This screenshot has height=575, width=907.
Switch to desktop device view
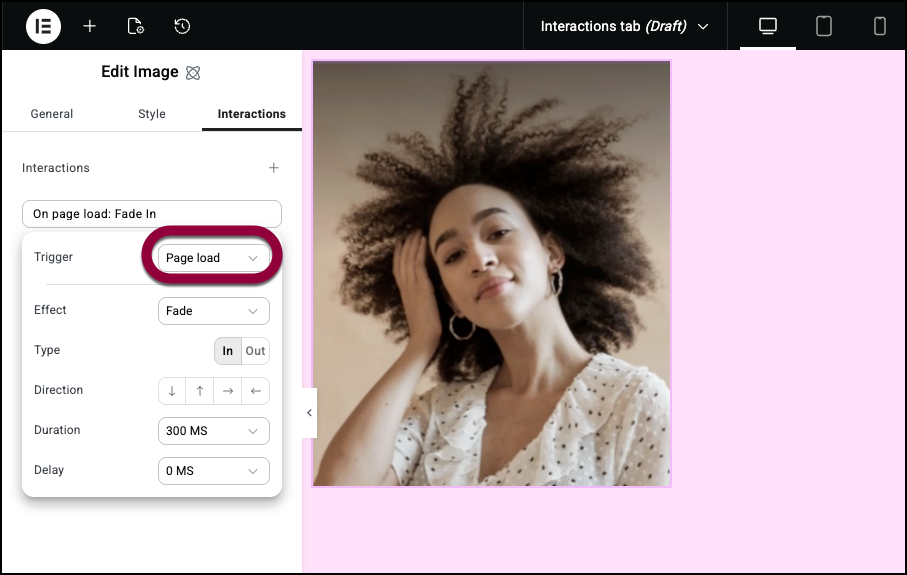click(x=768, y=26)
